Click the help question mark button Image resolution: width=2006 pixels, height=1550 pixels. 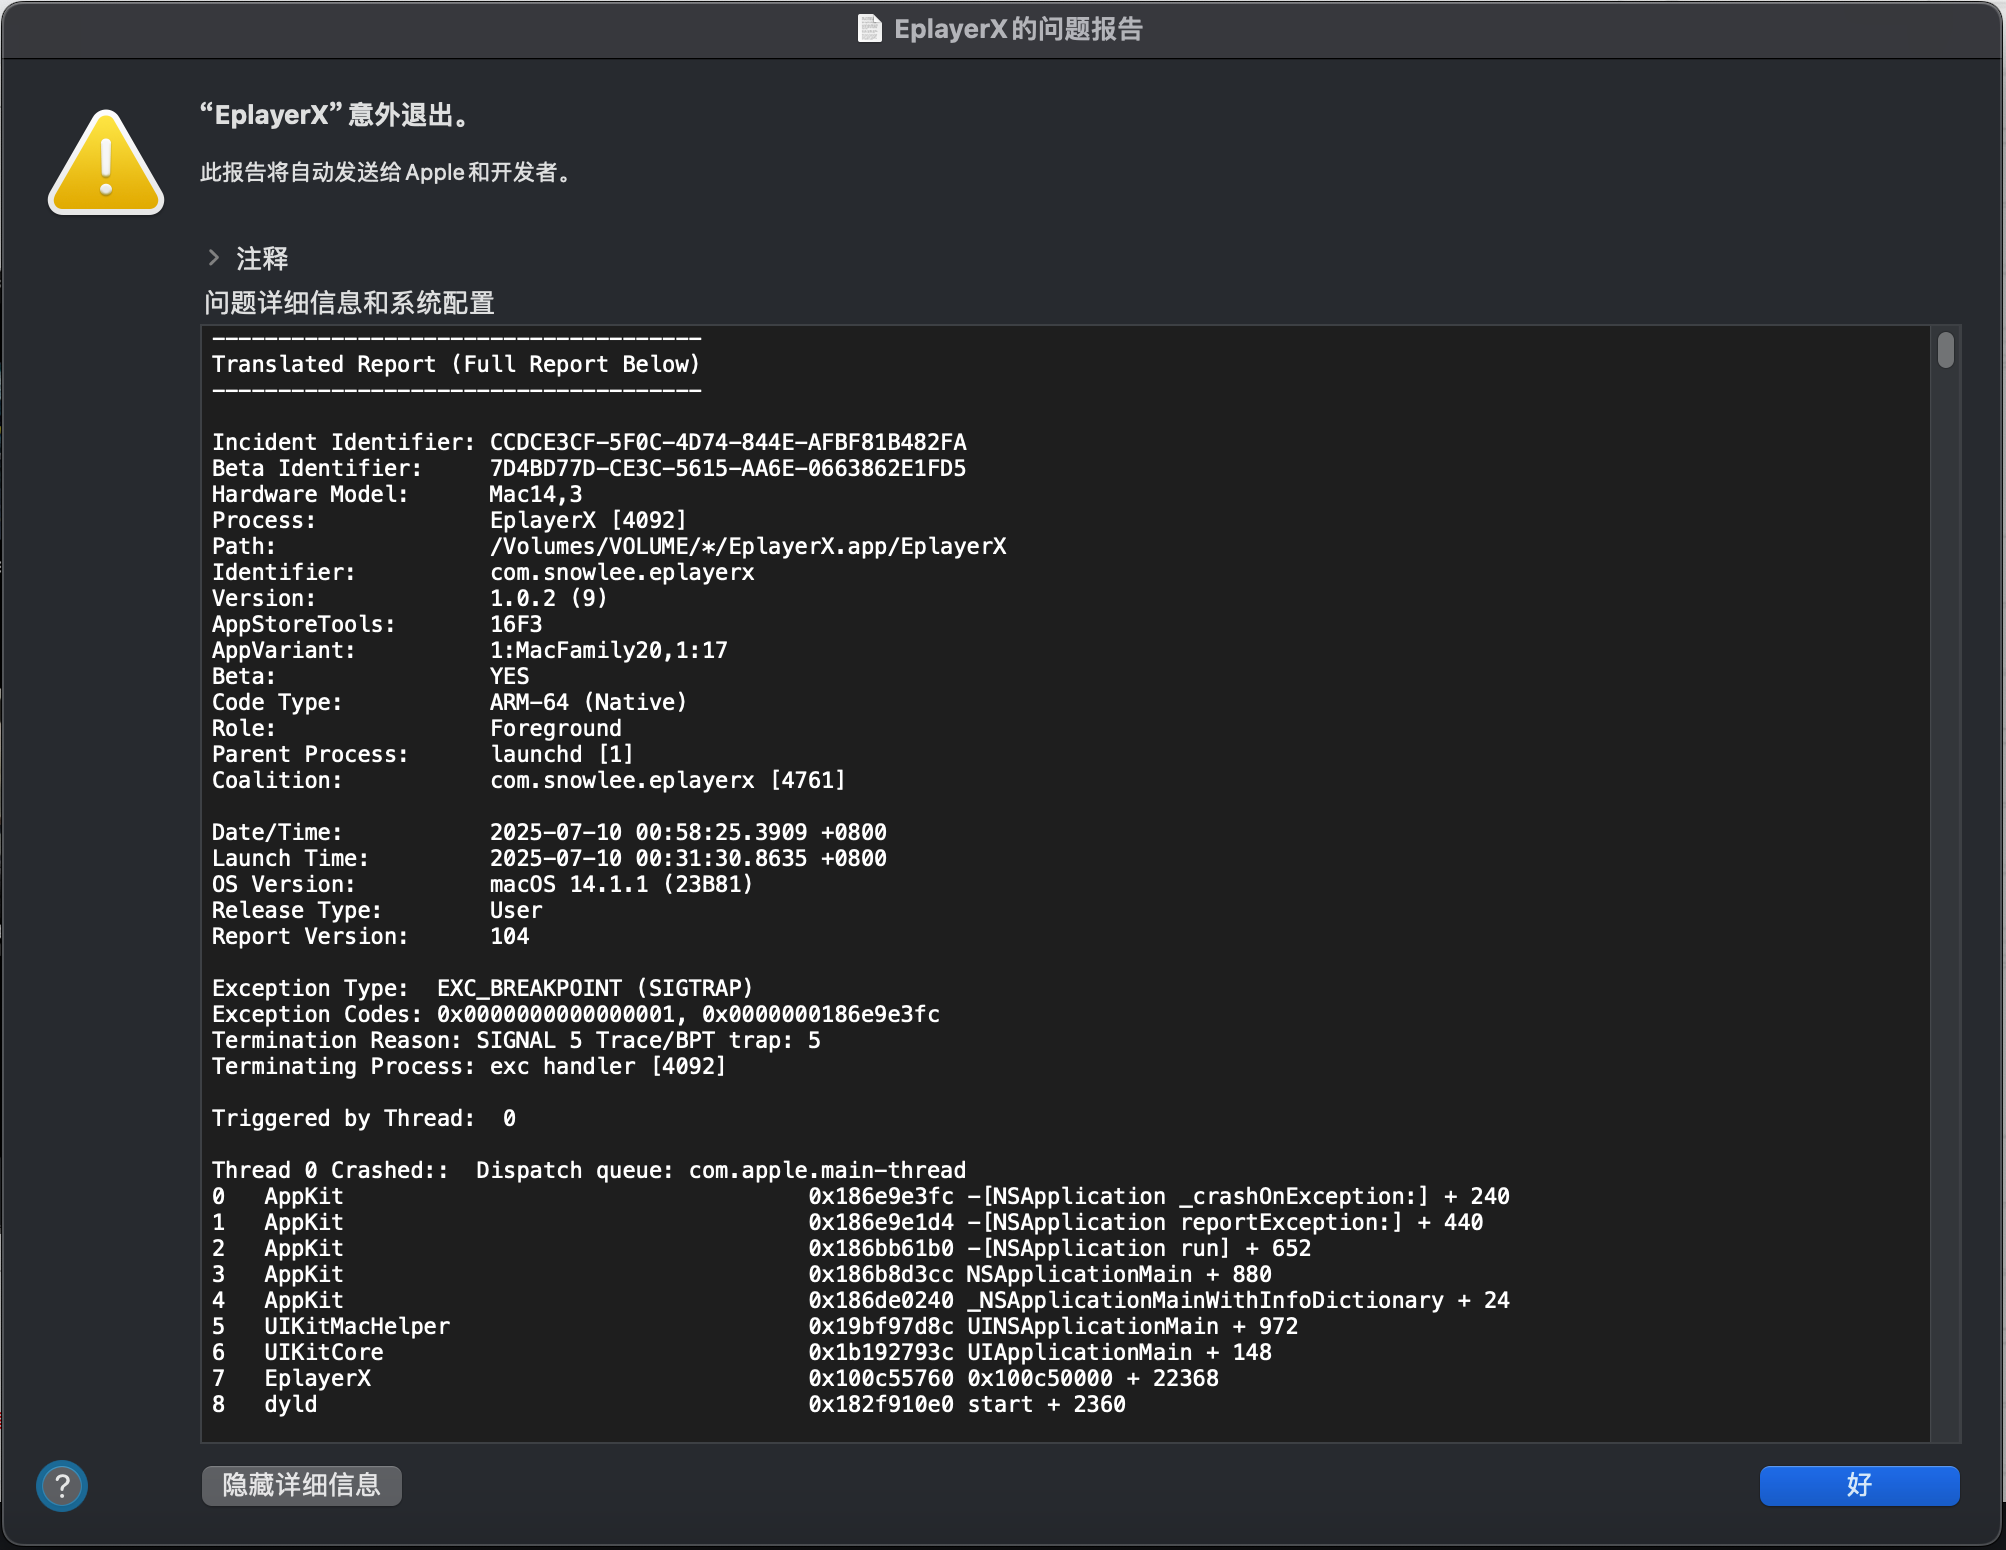[62, 1486]
